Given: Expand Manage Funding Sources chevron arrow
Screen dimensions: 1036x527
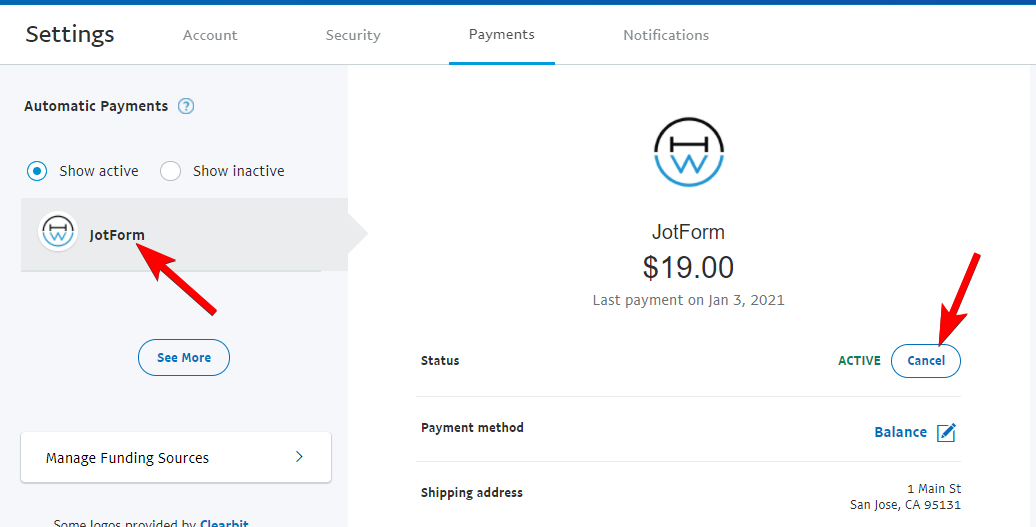Looking at the screenshot, I should [299, 457].
